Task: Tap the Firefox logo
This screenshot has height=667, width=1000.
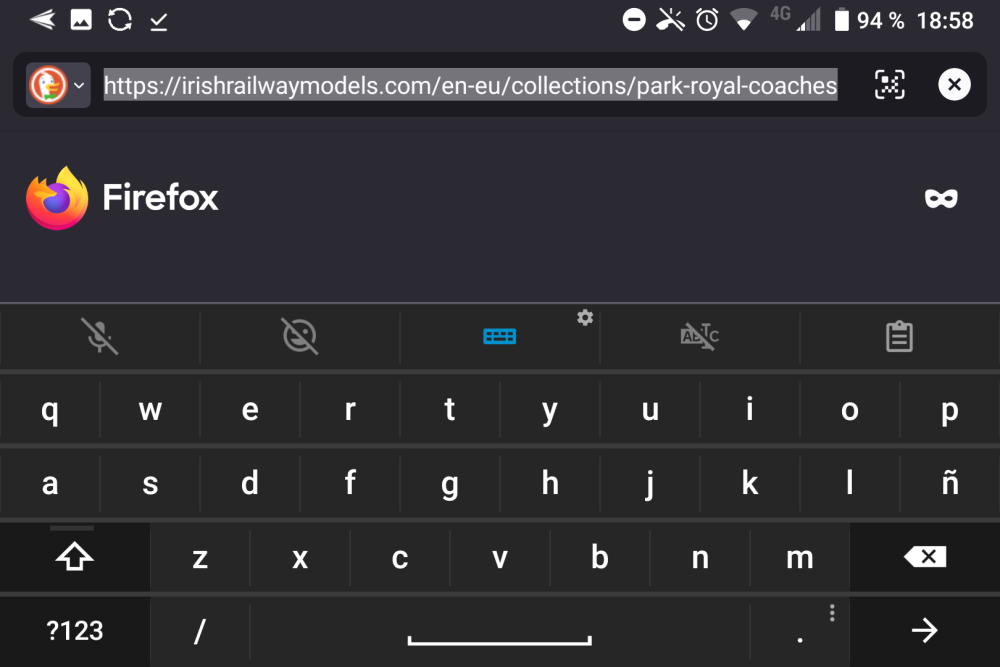Action: (57, 198)
